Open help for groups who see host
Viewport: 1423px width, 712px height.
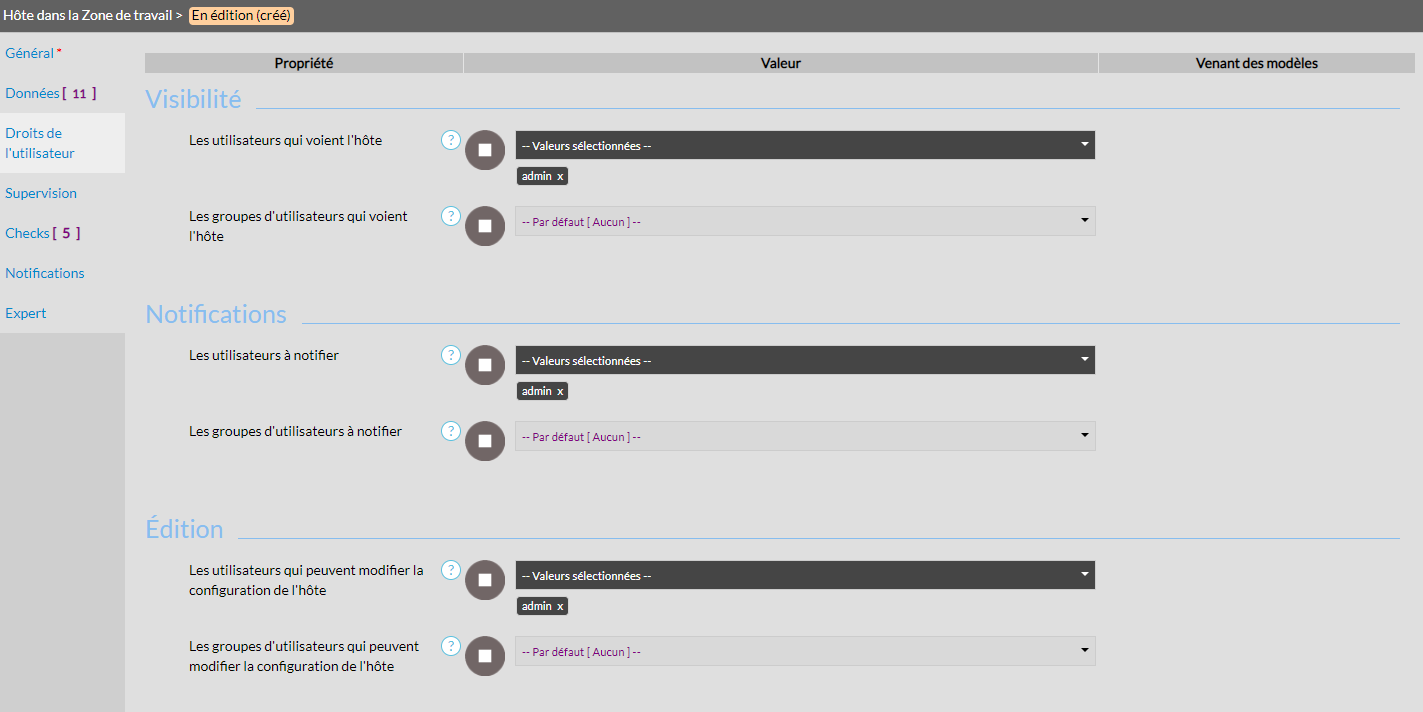(451, 216)
